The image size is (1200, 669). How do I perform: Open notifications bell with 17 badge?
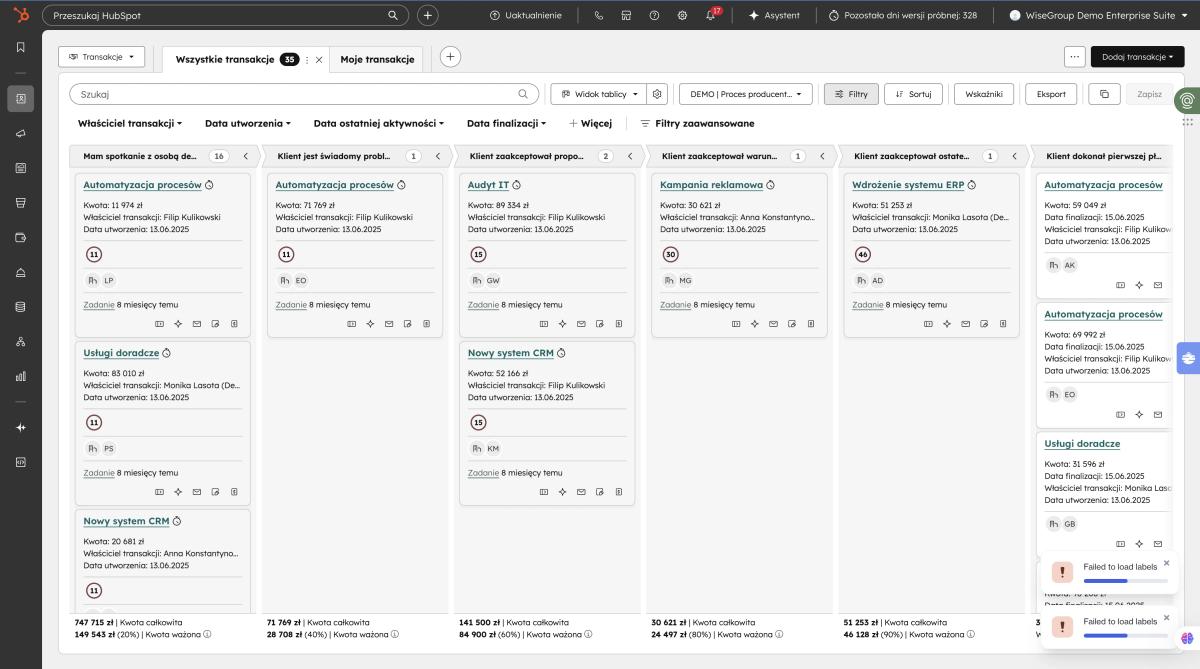coord(711,15)
